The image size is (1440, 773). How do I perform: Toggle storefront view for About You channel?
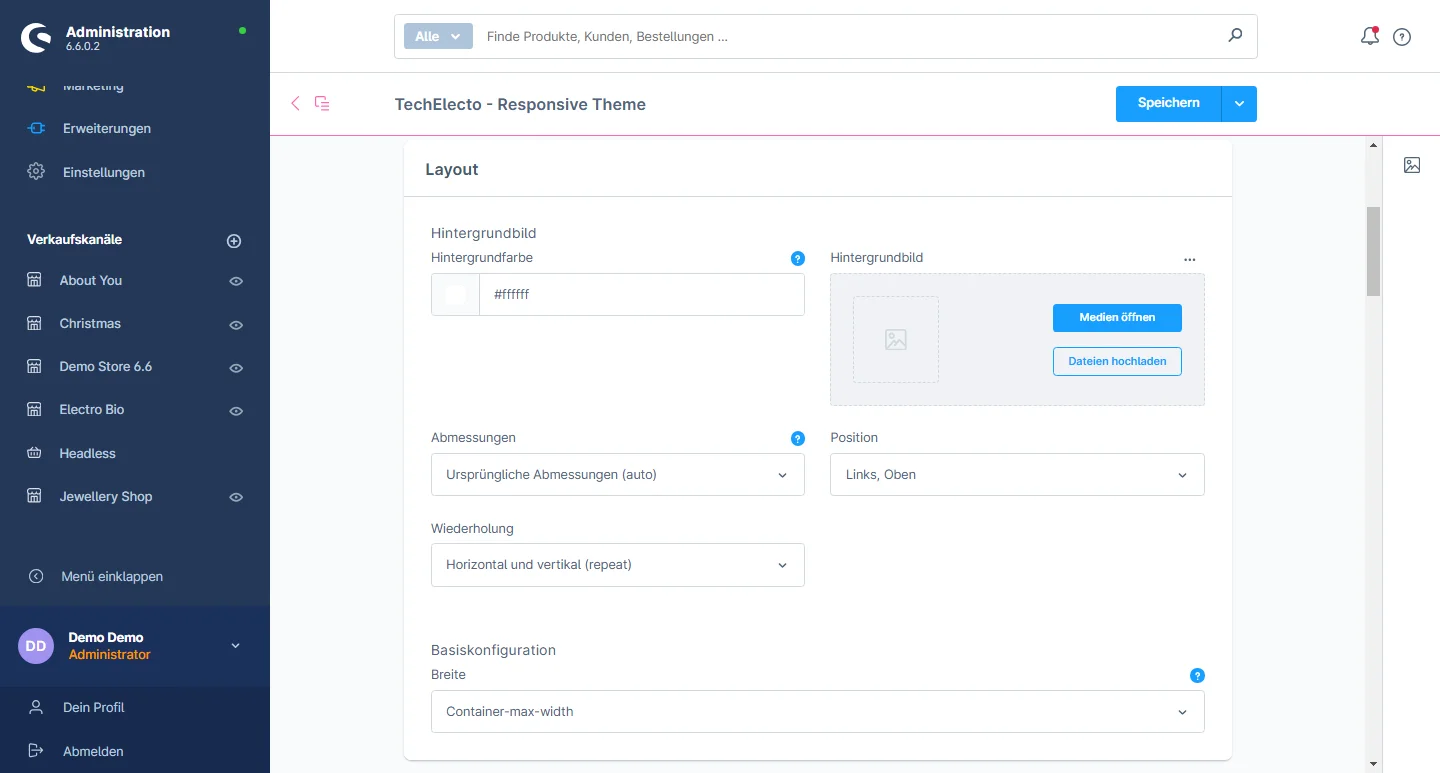pos(236,282)
